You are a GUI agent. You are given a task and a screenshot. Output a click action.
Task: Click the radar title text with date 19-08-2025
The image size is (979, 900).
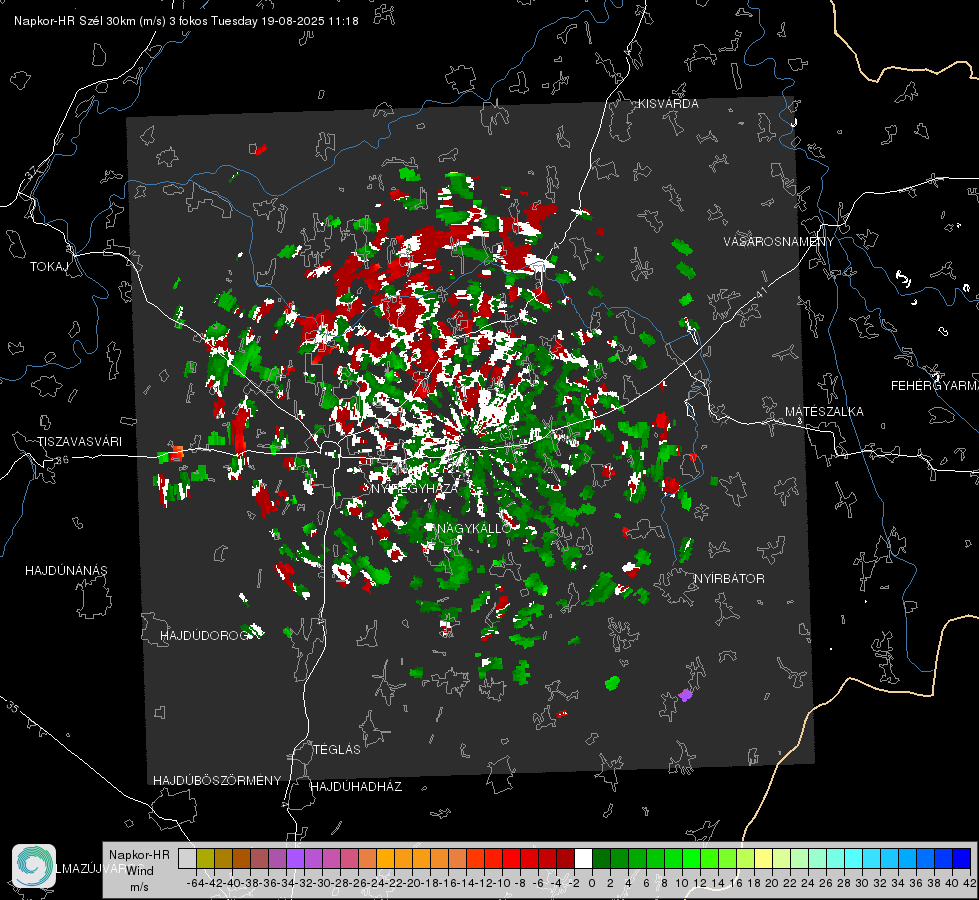pos(186,21)
